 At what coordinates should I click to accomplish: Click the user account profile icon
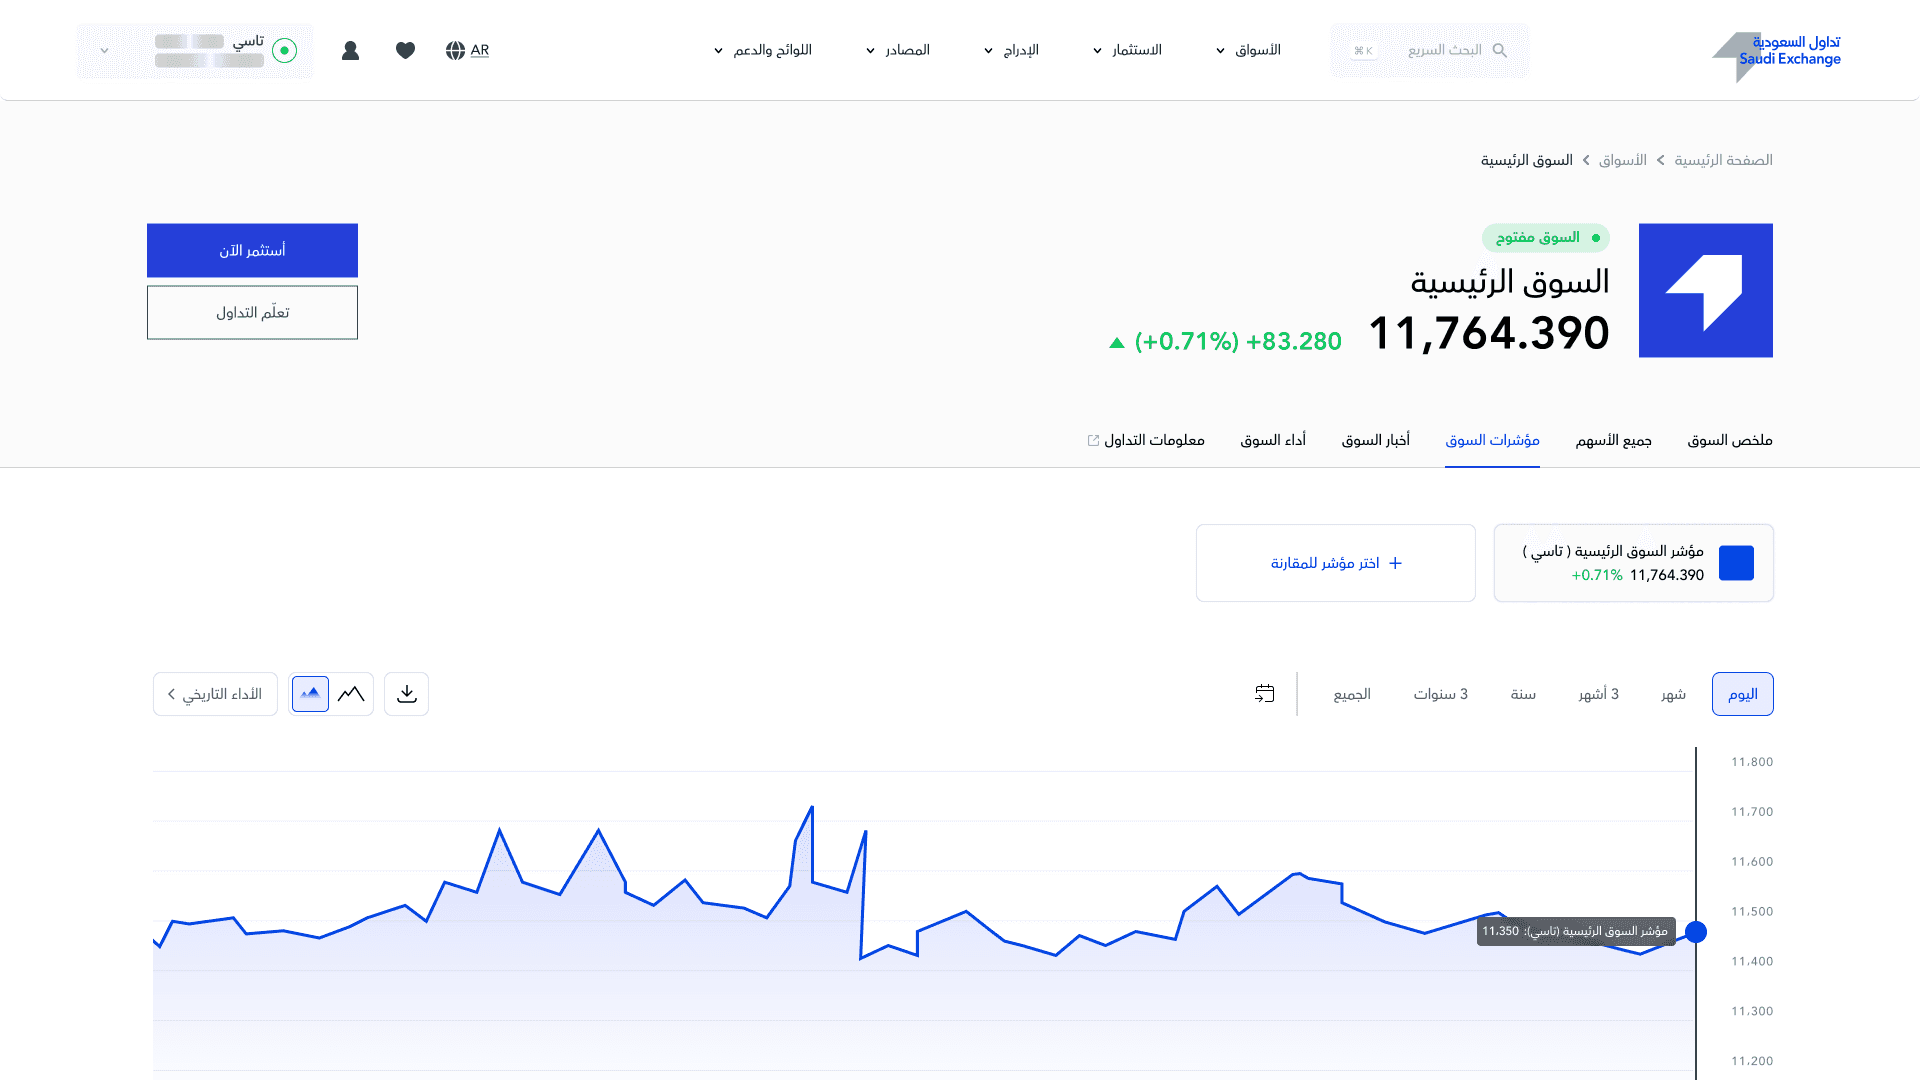click(x=350, y=50)
